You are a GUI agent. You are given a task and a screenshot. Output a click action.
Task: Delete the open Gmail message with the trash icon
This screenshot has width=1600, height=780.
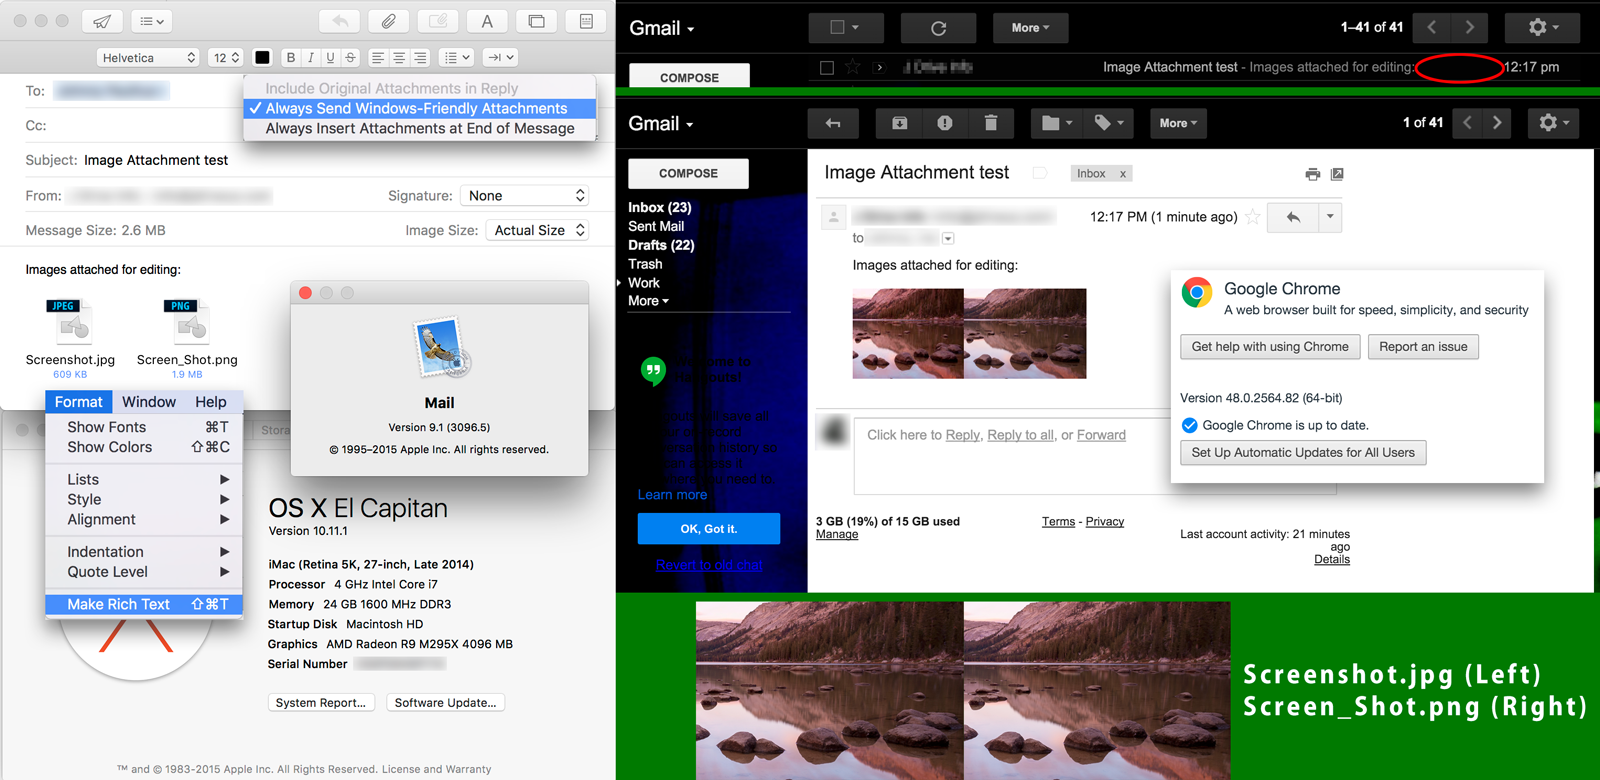[x=991, y=123]
